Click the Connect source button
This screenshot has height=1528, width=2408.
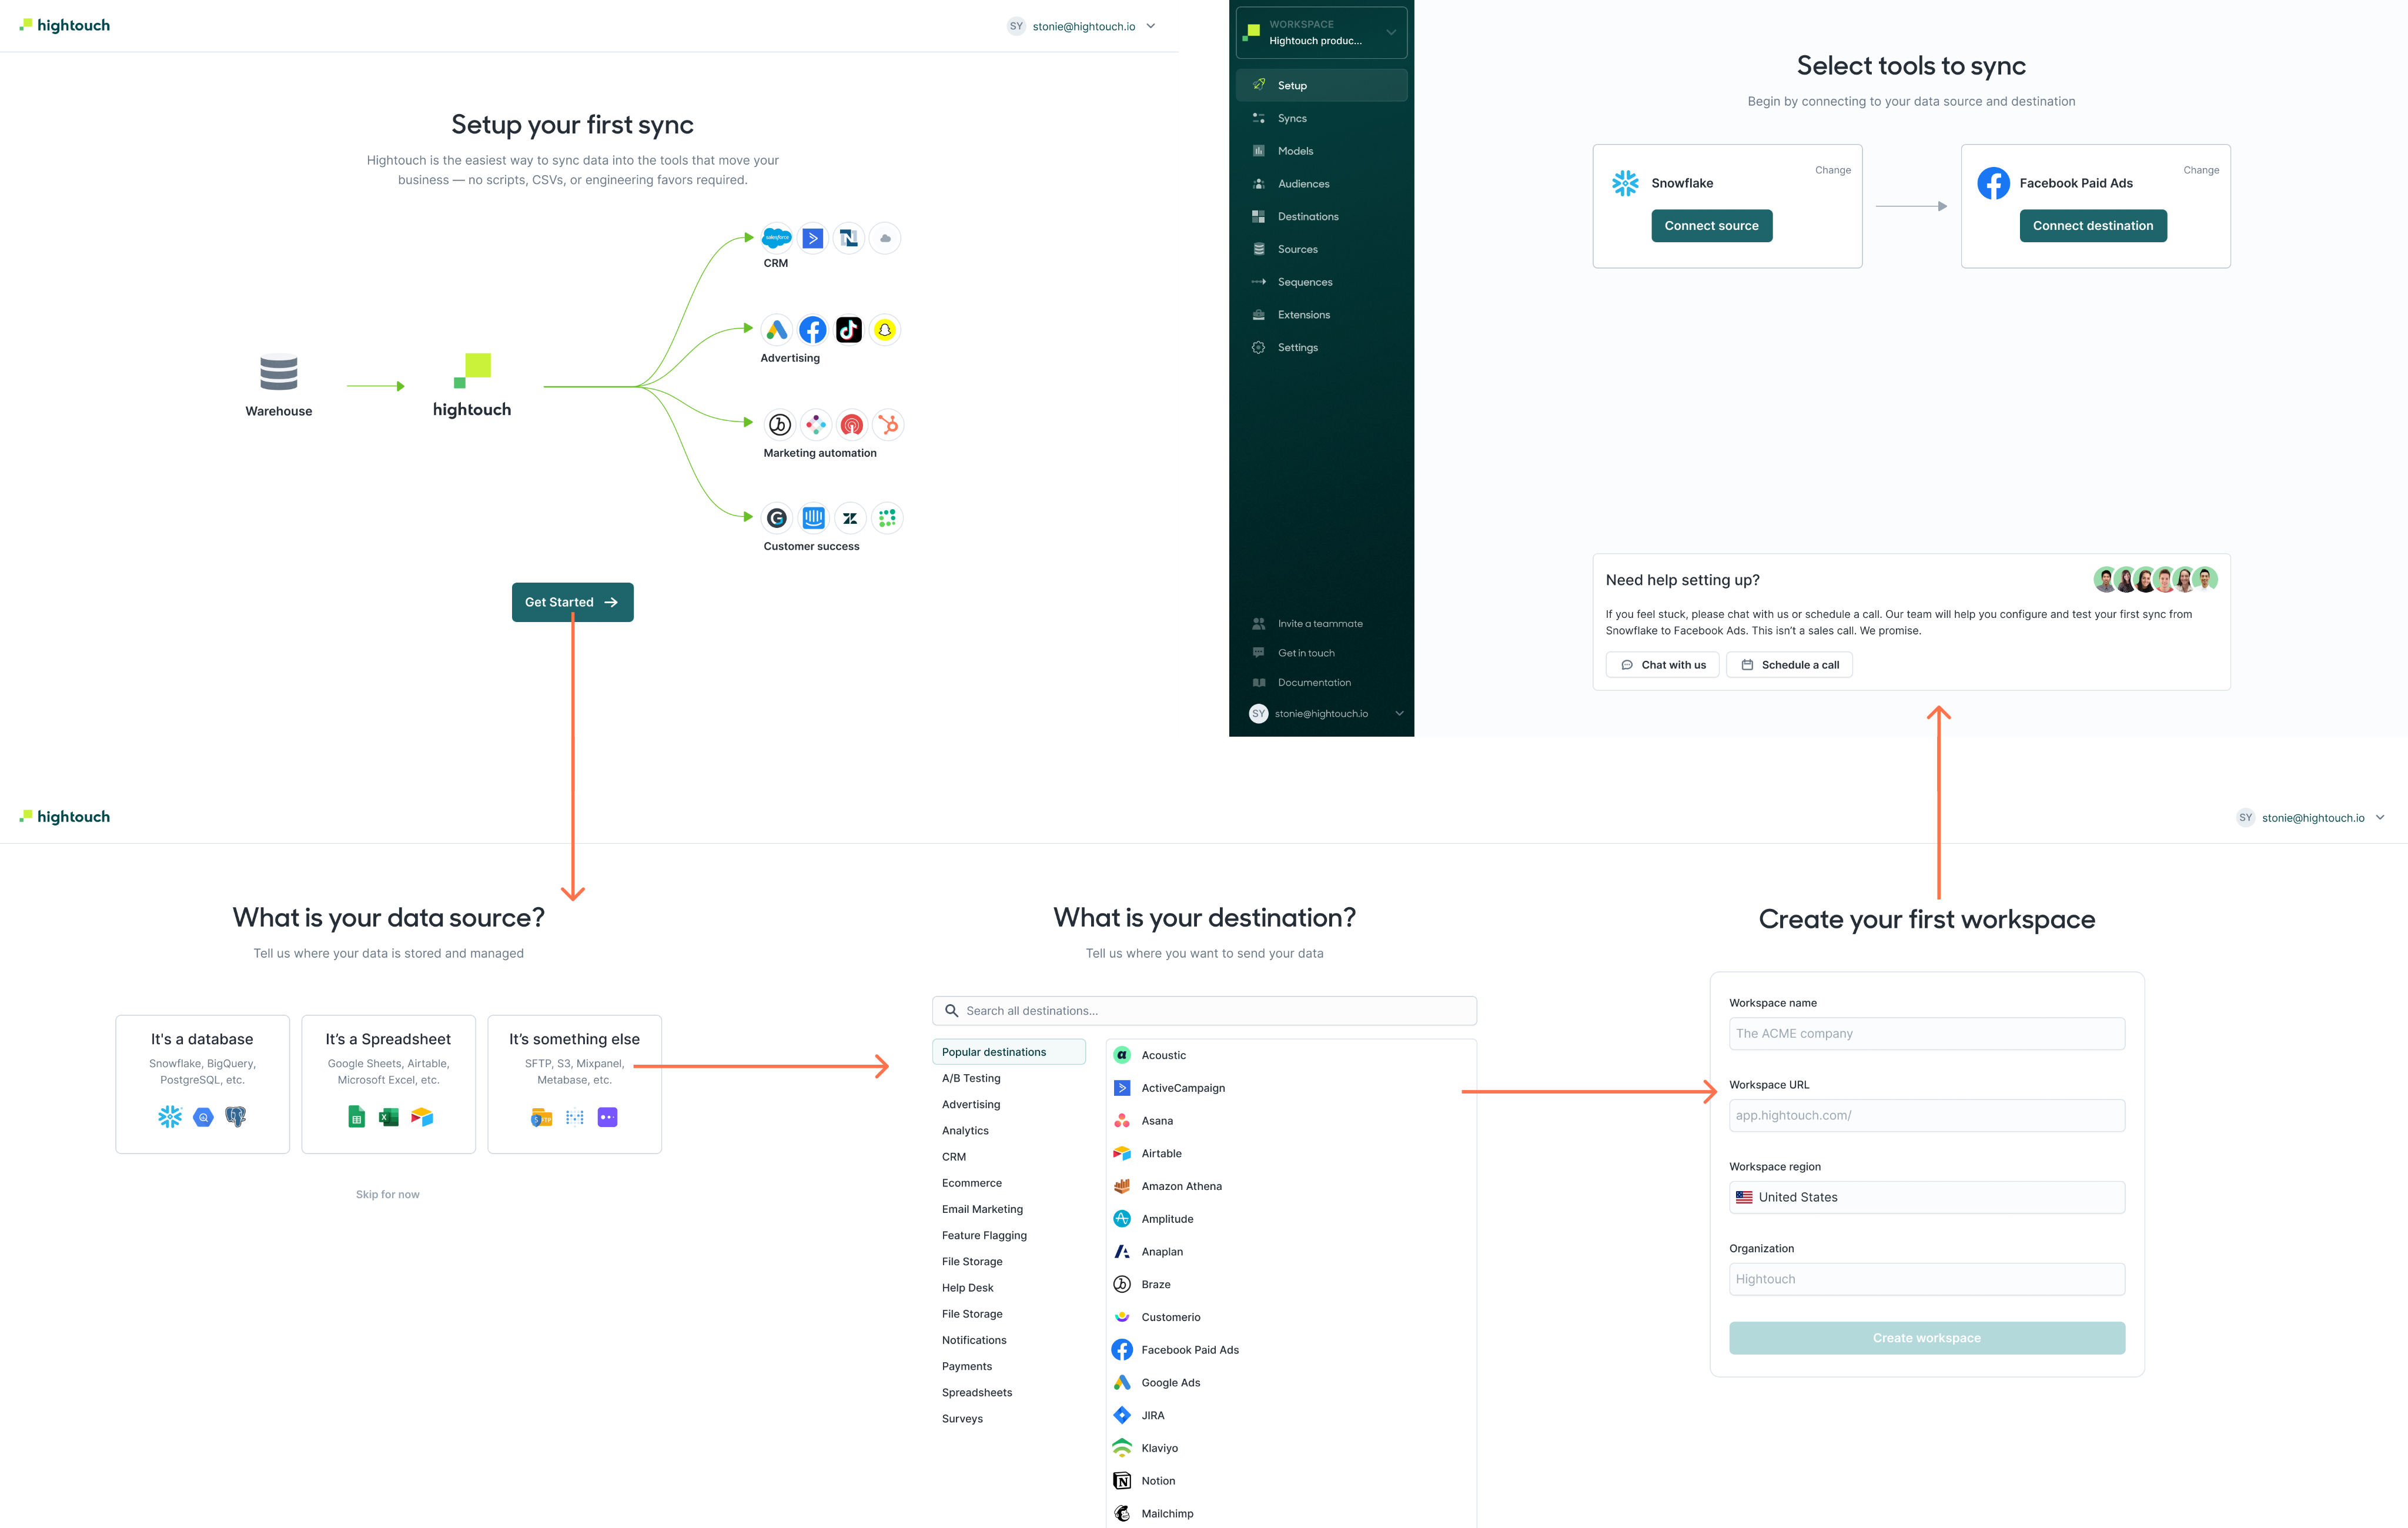[x=1711, y=226]
